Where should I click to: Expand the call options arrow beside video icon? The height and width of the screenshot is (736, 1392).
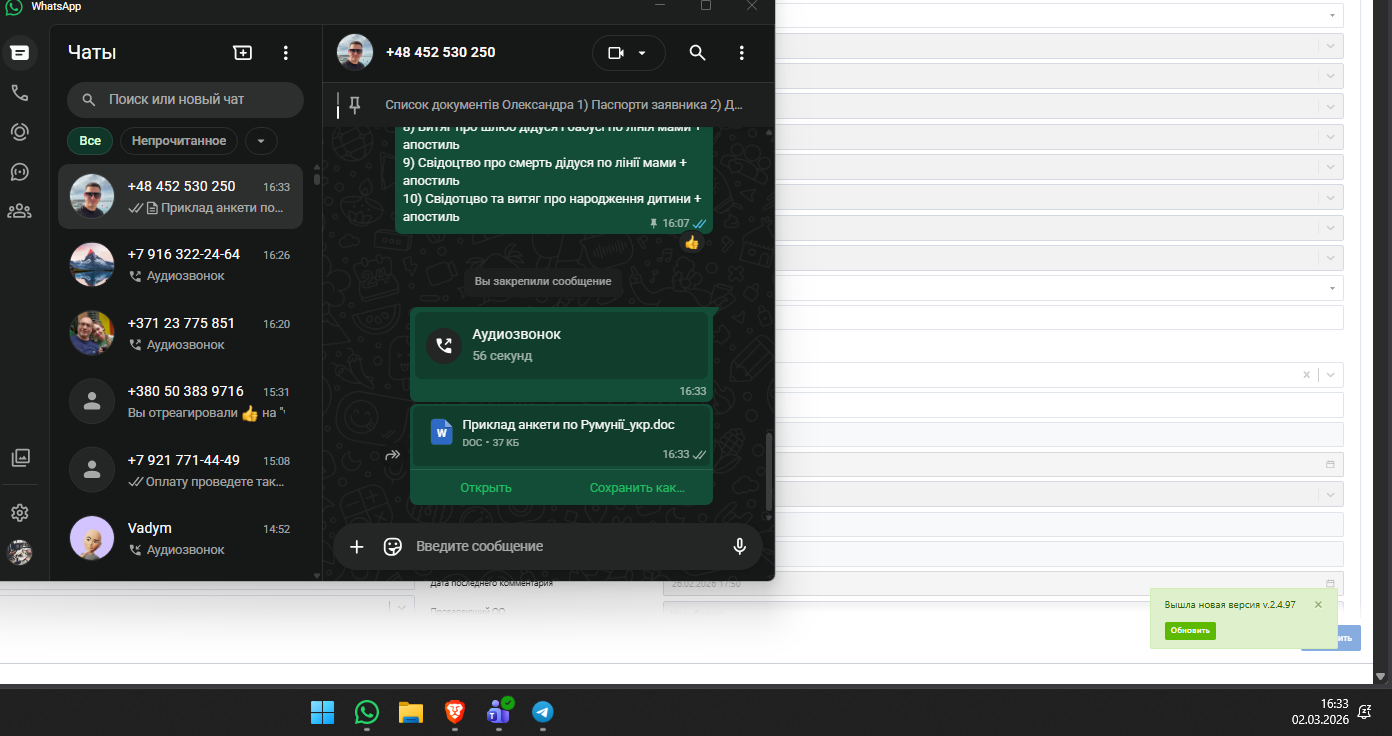642,53
